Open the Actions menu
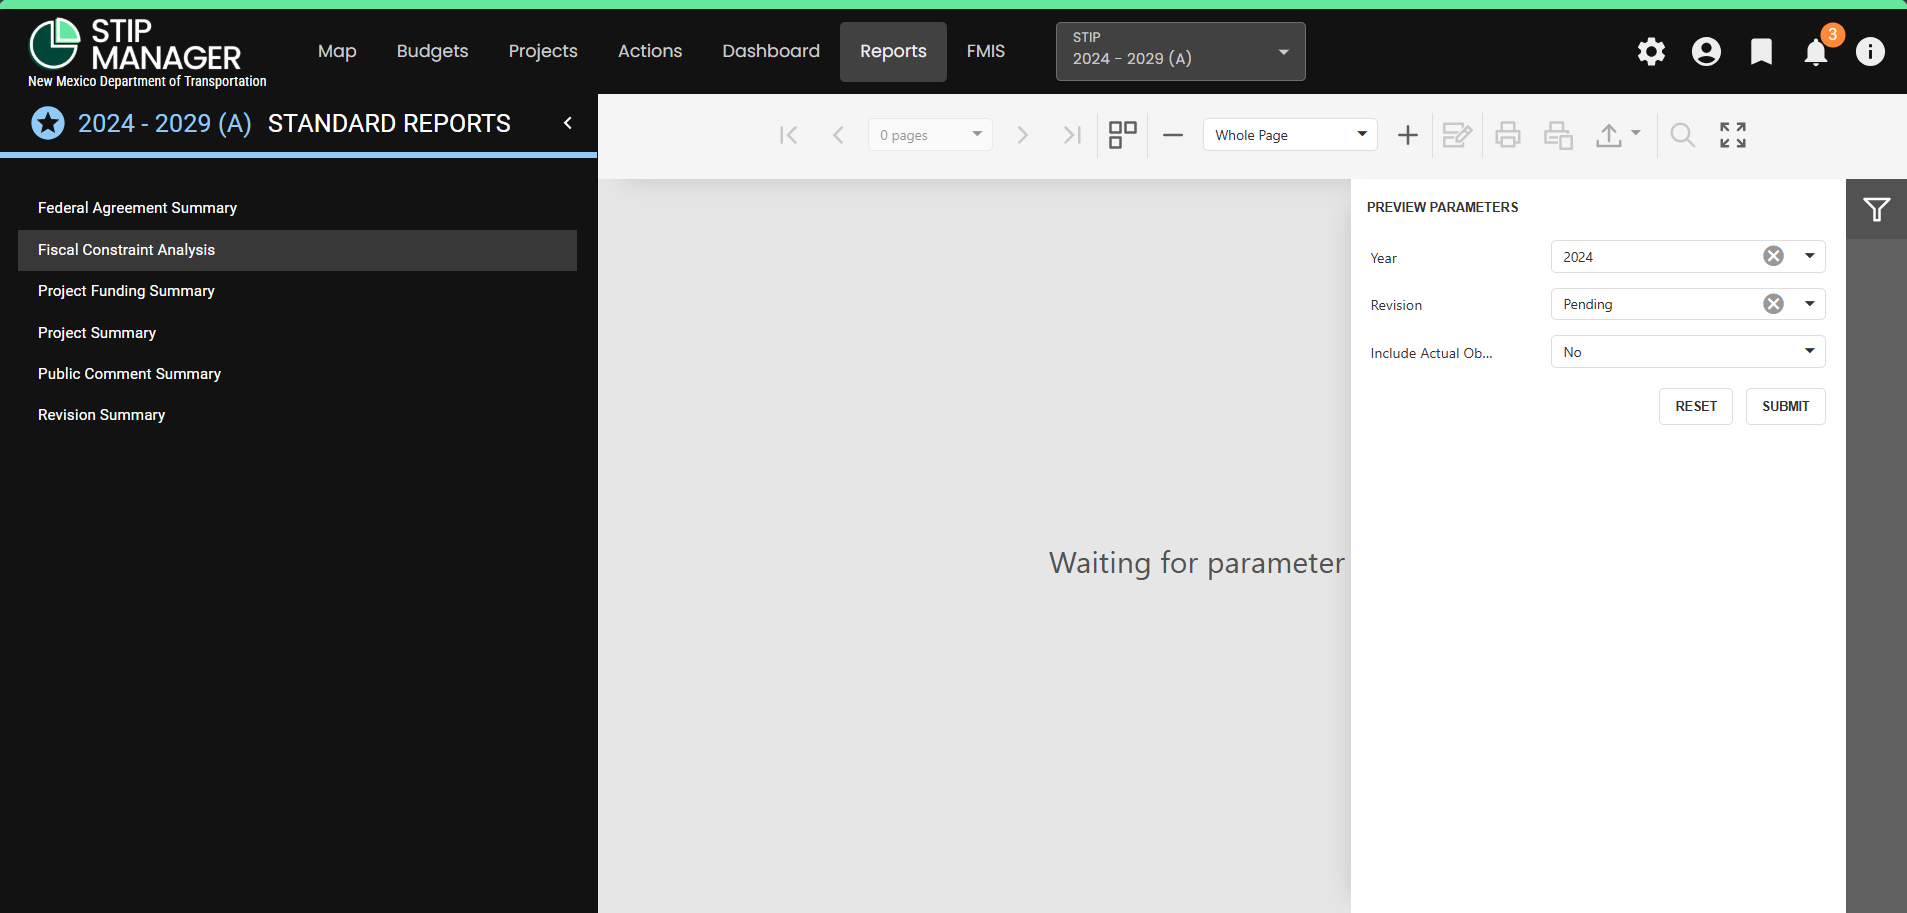 (650, 51)
